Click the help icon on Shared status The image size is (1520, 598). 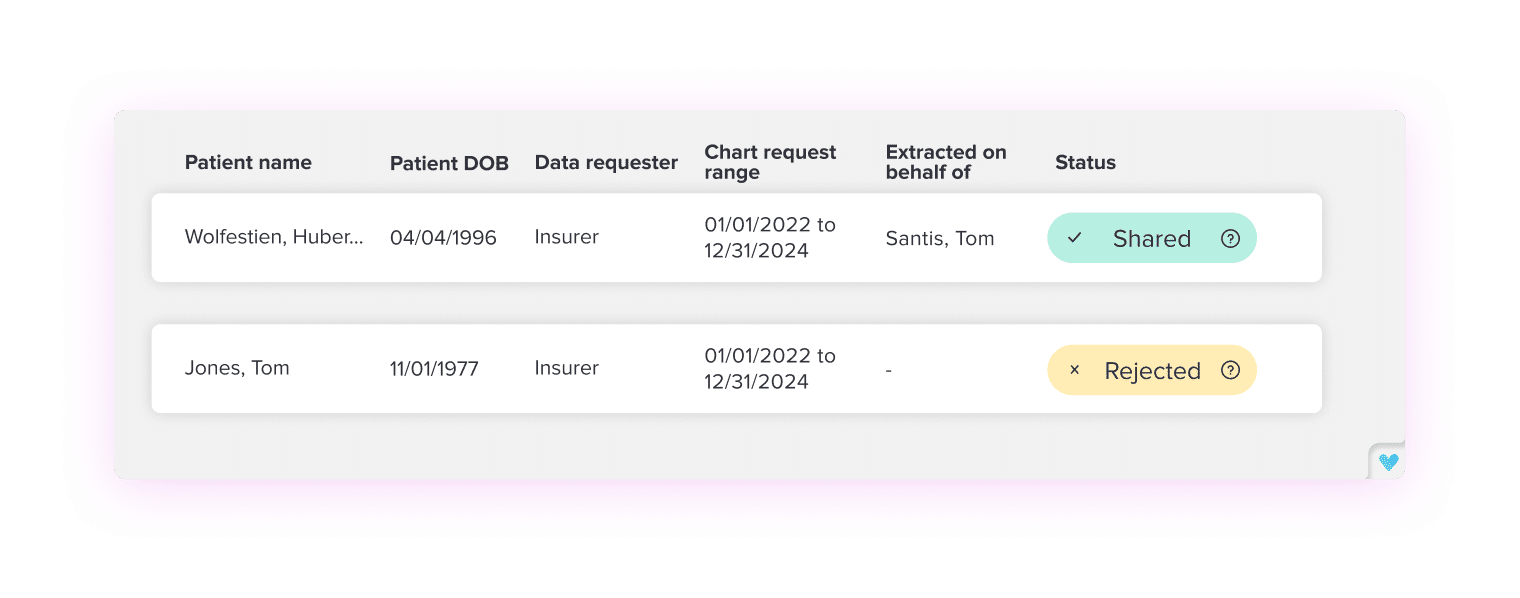(x=1231, y=238)
